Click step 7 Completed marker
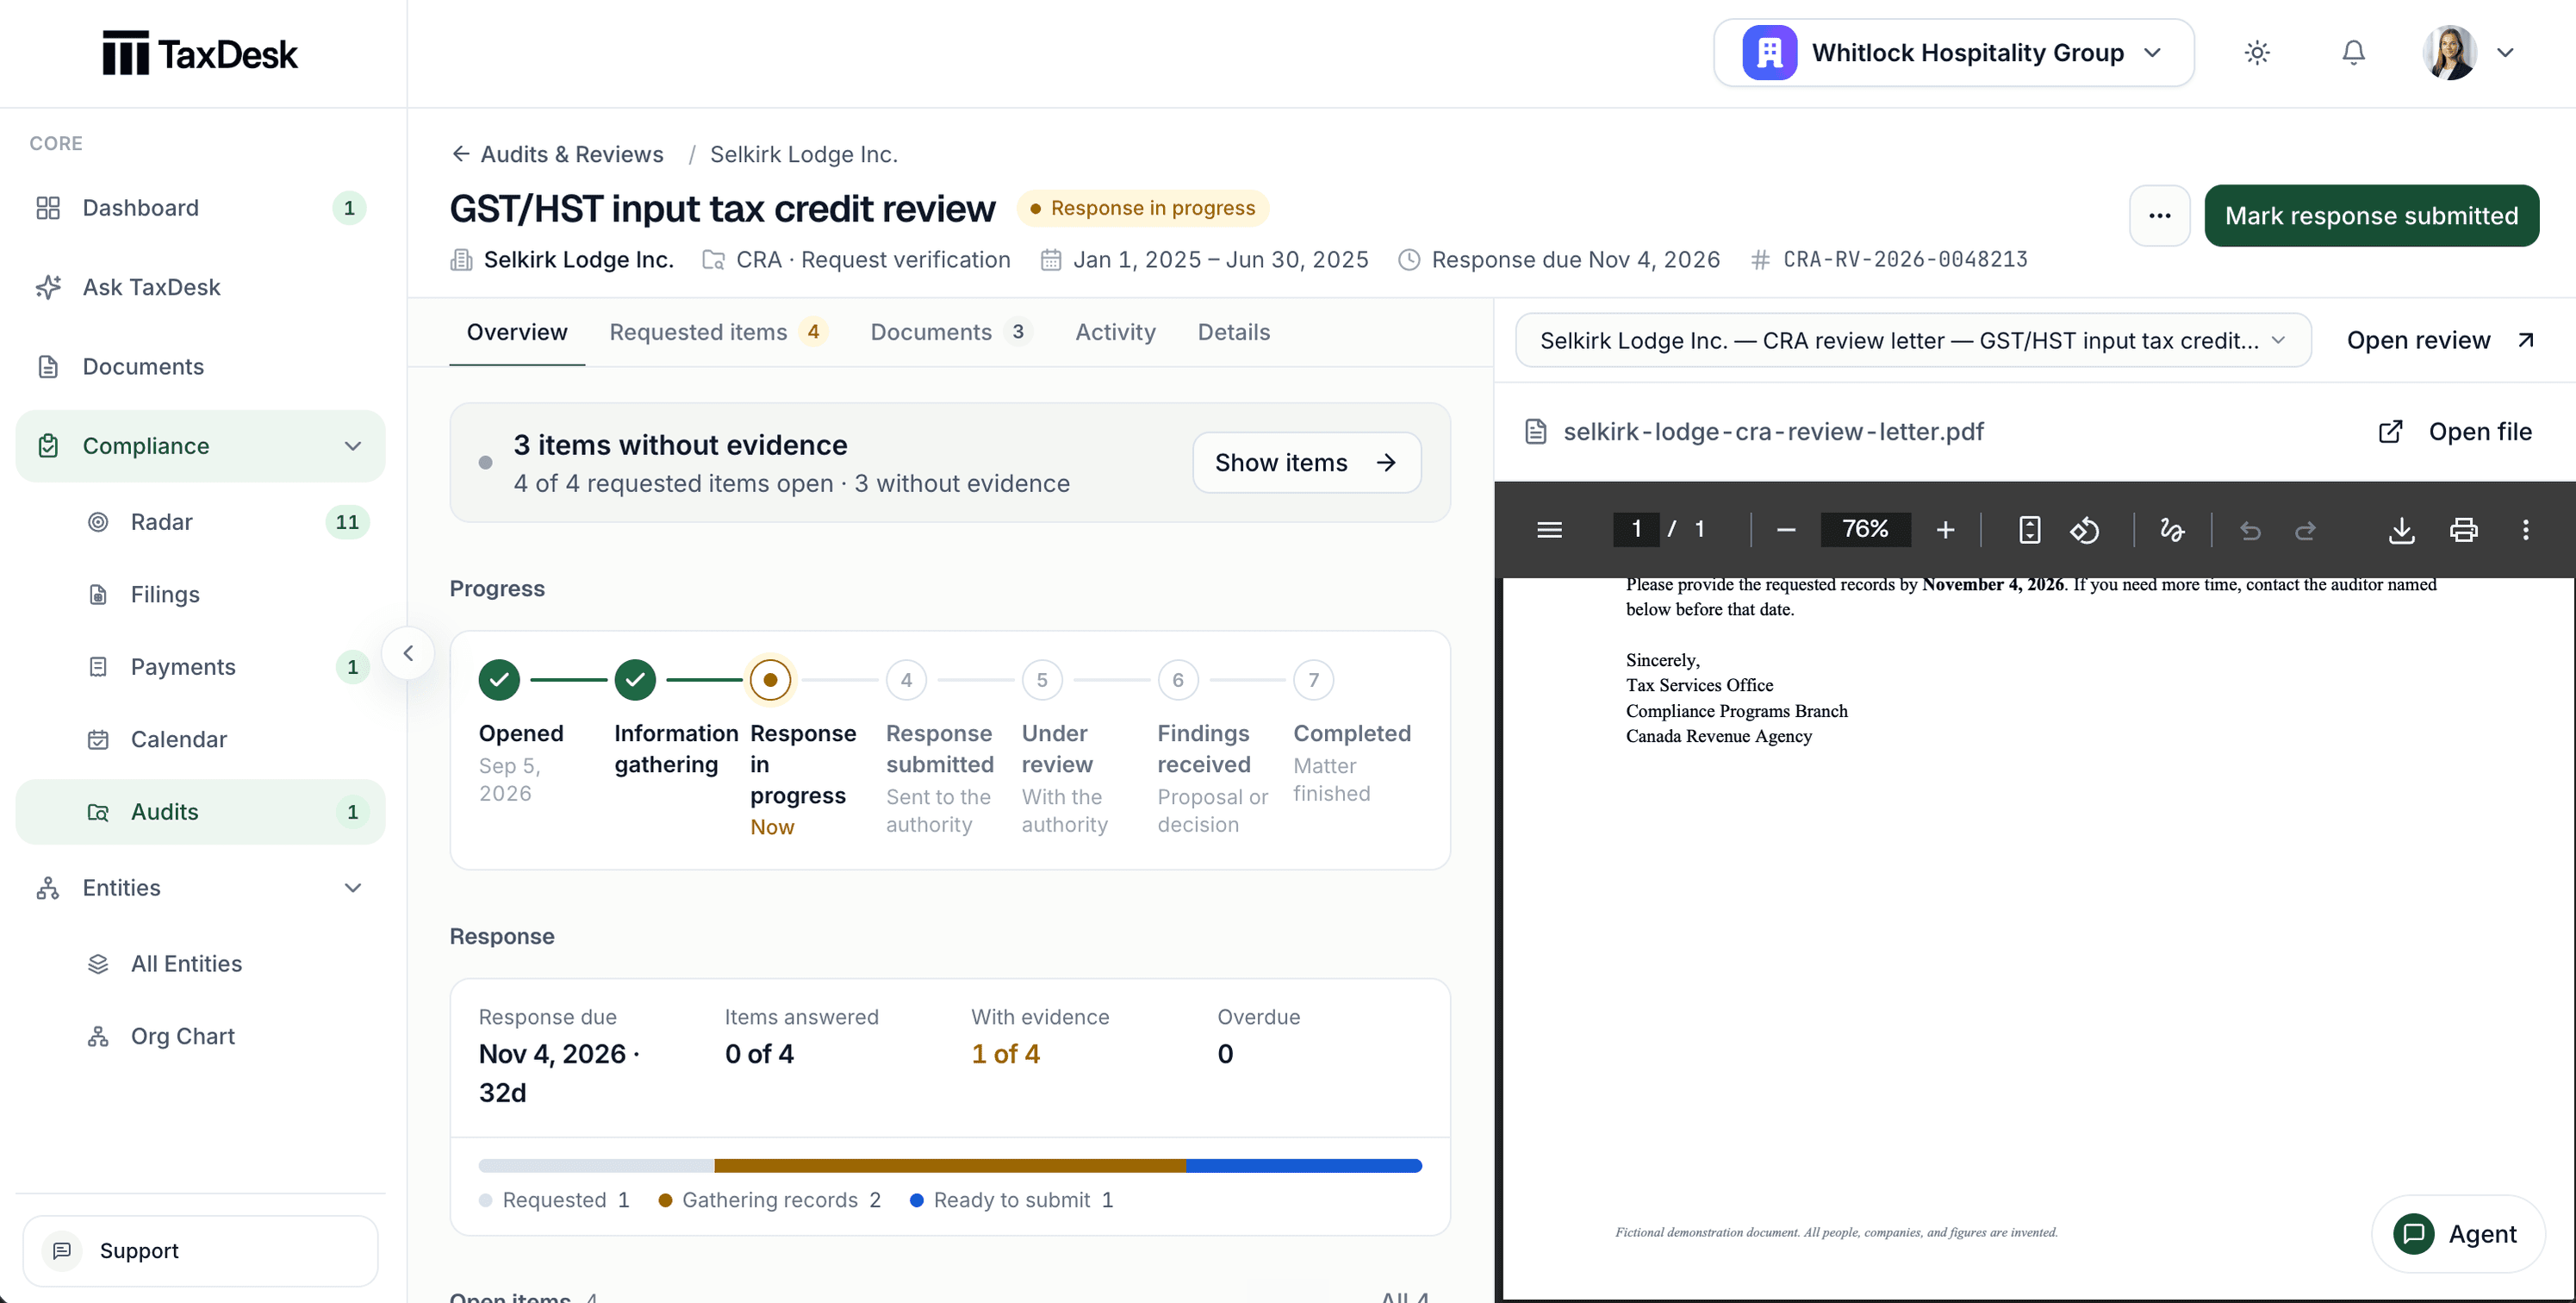Viewport: 2576px width, 1303px height. tap(1313, 680)
